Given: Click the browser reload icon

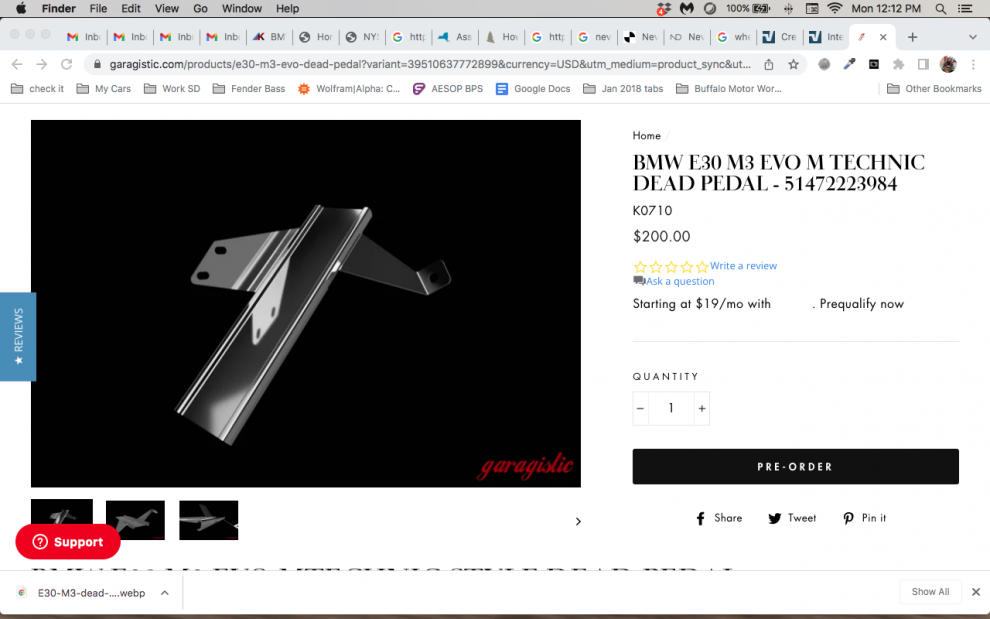Looking at the screenshot, I should click(x=66, y=64).
